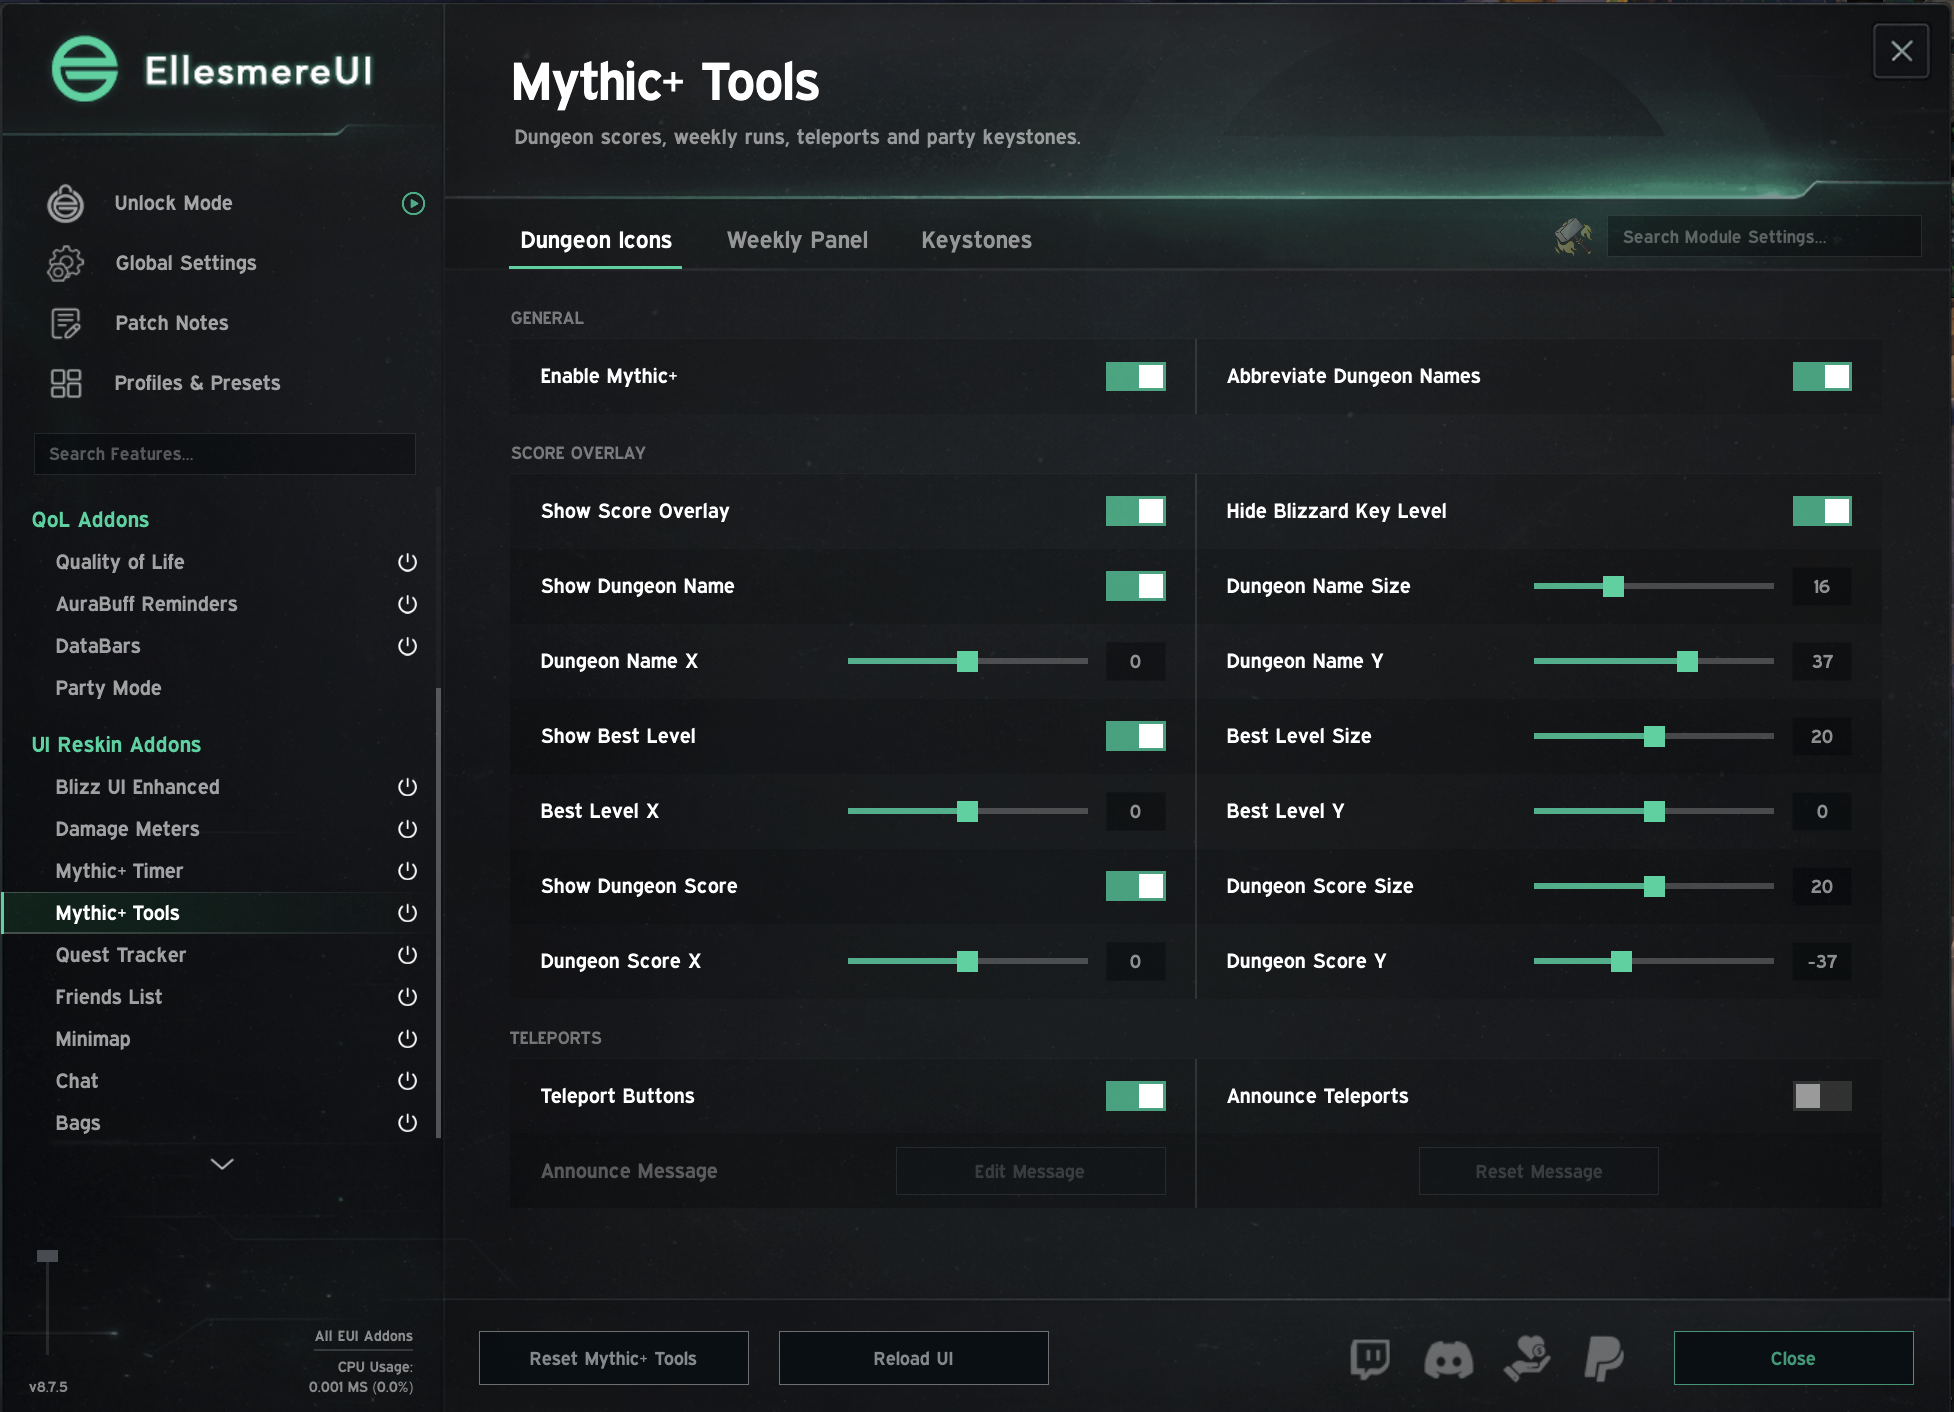The image size is (1954, 1412).
Task: Toggle power icon for Quality of Life
Action: (x=407, y=562)
